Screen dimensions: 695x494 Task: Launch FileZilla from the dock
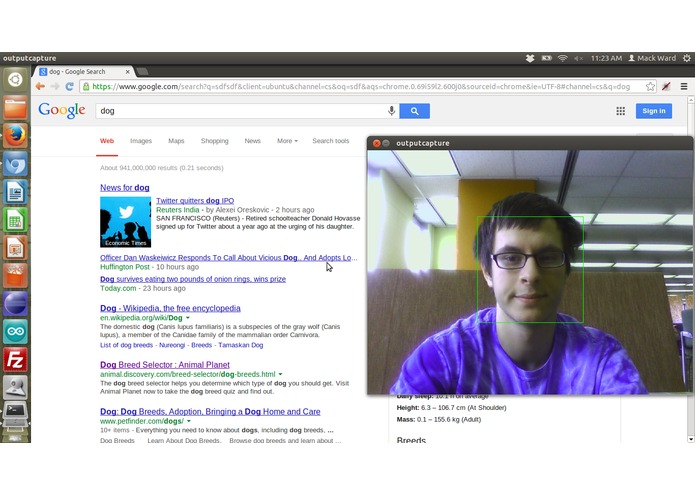15,359
